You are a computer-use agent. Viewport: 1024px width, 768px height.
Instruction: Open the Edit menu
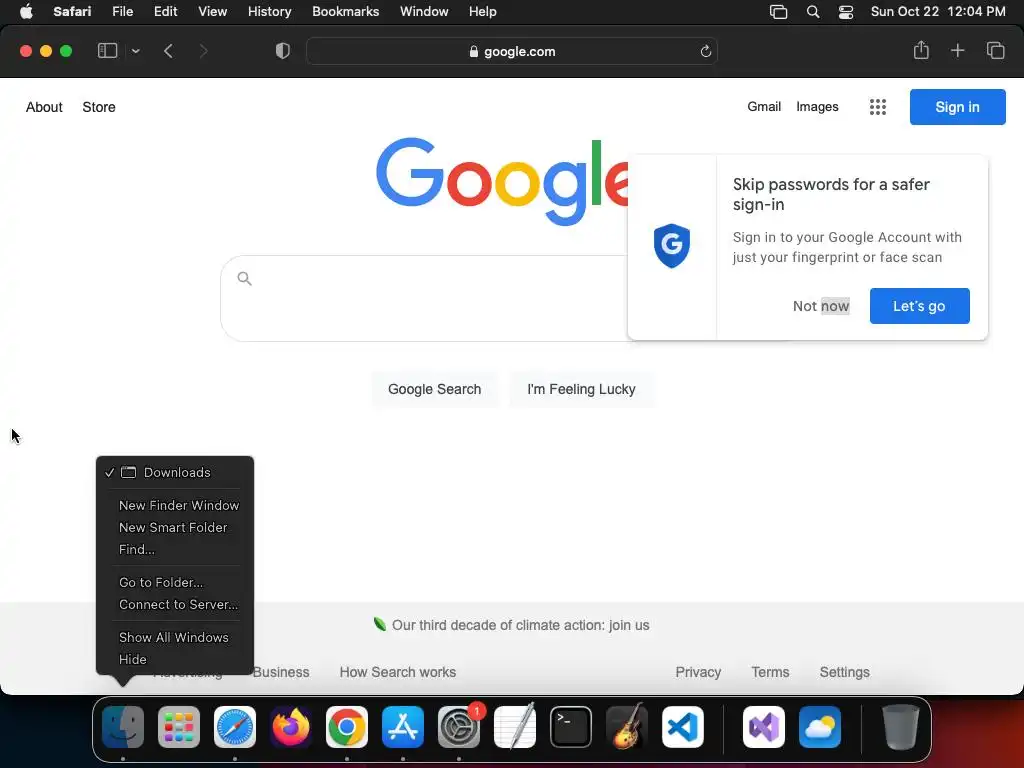165,11
